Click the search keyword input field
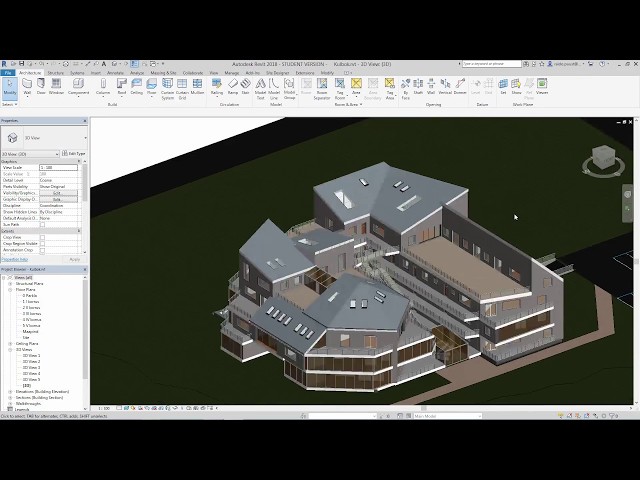 [x=491, y=64]
